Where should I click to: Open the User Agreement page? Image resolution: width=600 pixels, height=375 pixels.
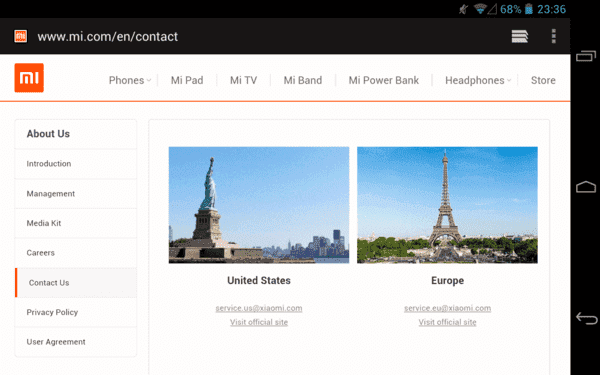pyautogui.click(x=76, y=342)
